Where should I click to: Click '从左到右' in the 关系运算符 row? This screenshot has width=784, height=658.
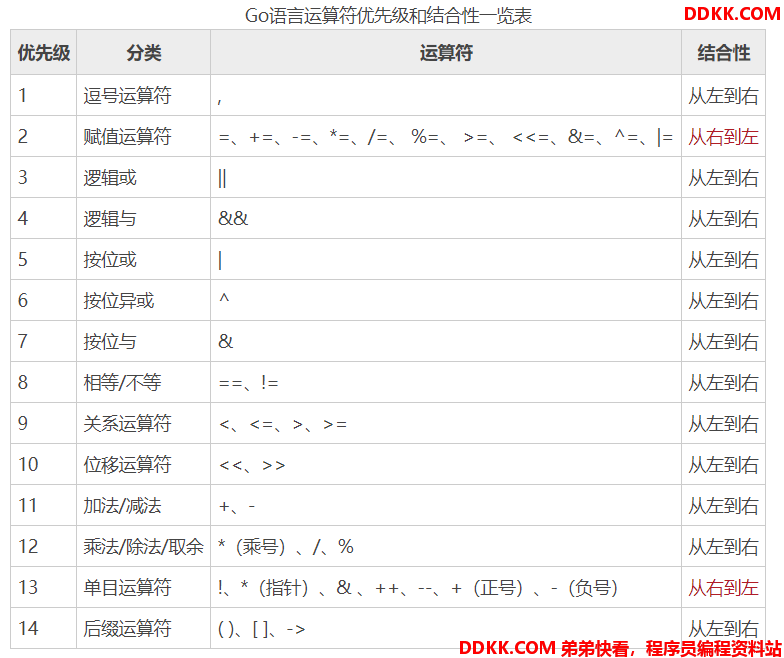click(x=723, y=424)
